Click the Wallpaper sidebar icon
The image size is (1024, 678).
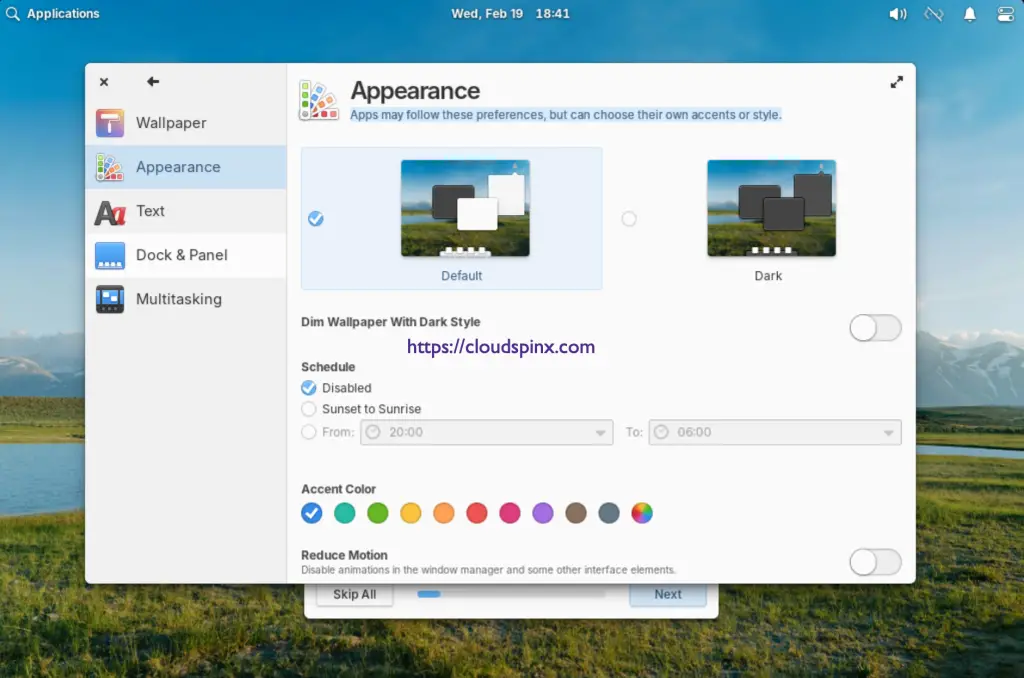point(110,123)
